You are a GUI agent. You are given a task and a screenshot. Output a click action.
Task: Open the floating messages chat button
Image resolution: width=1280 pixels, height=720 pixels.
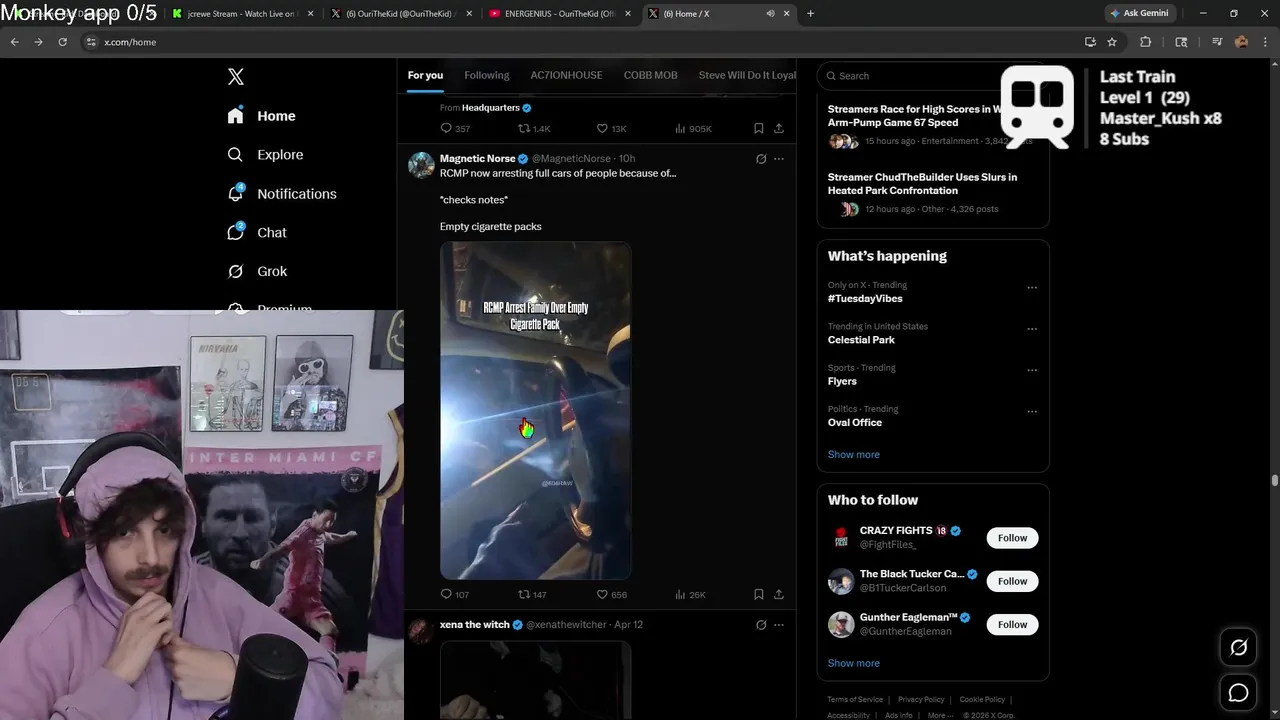pyautogui.click(x=1238, y=693)
